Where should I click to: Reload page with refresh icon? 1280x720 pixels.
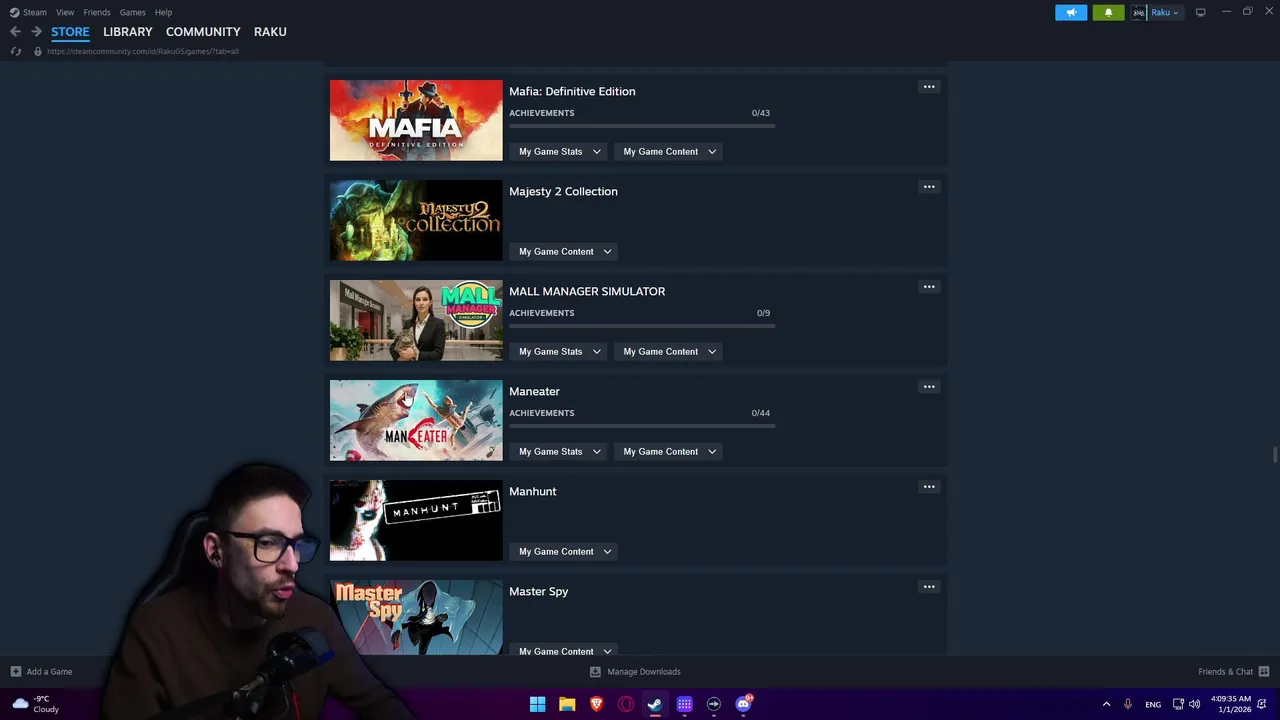16,51
